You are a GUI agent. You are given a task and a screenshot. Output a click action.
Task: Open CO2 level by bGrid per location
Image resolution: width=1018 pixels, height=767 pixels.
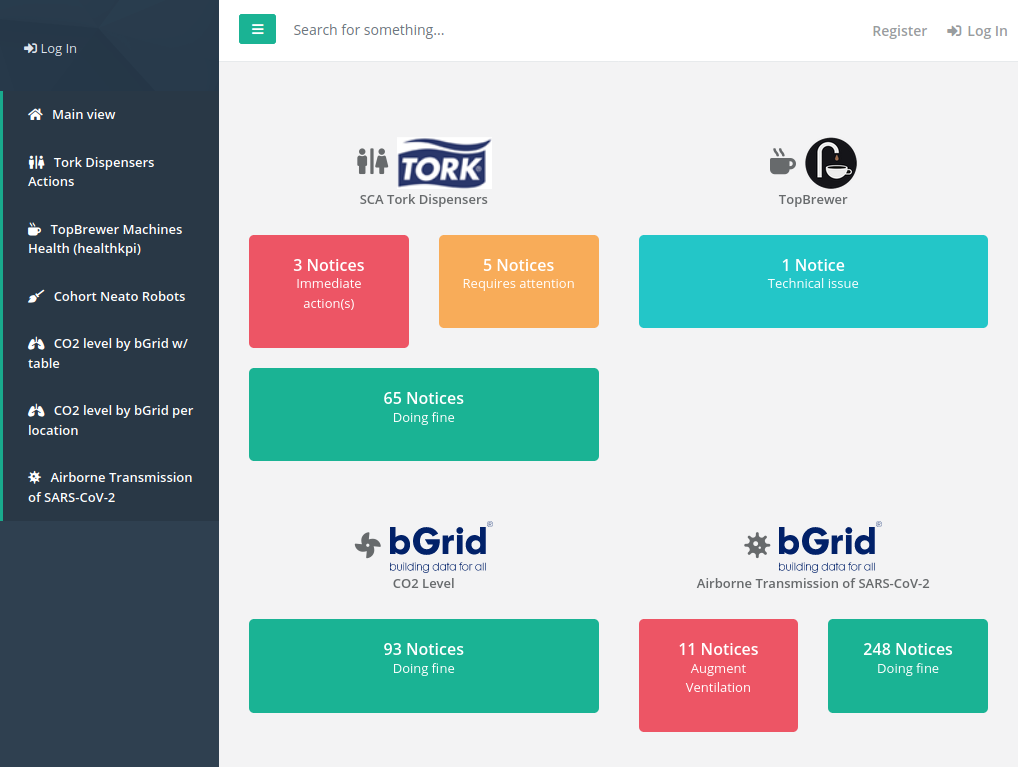[111, 420]
